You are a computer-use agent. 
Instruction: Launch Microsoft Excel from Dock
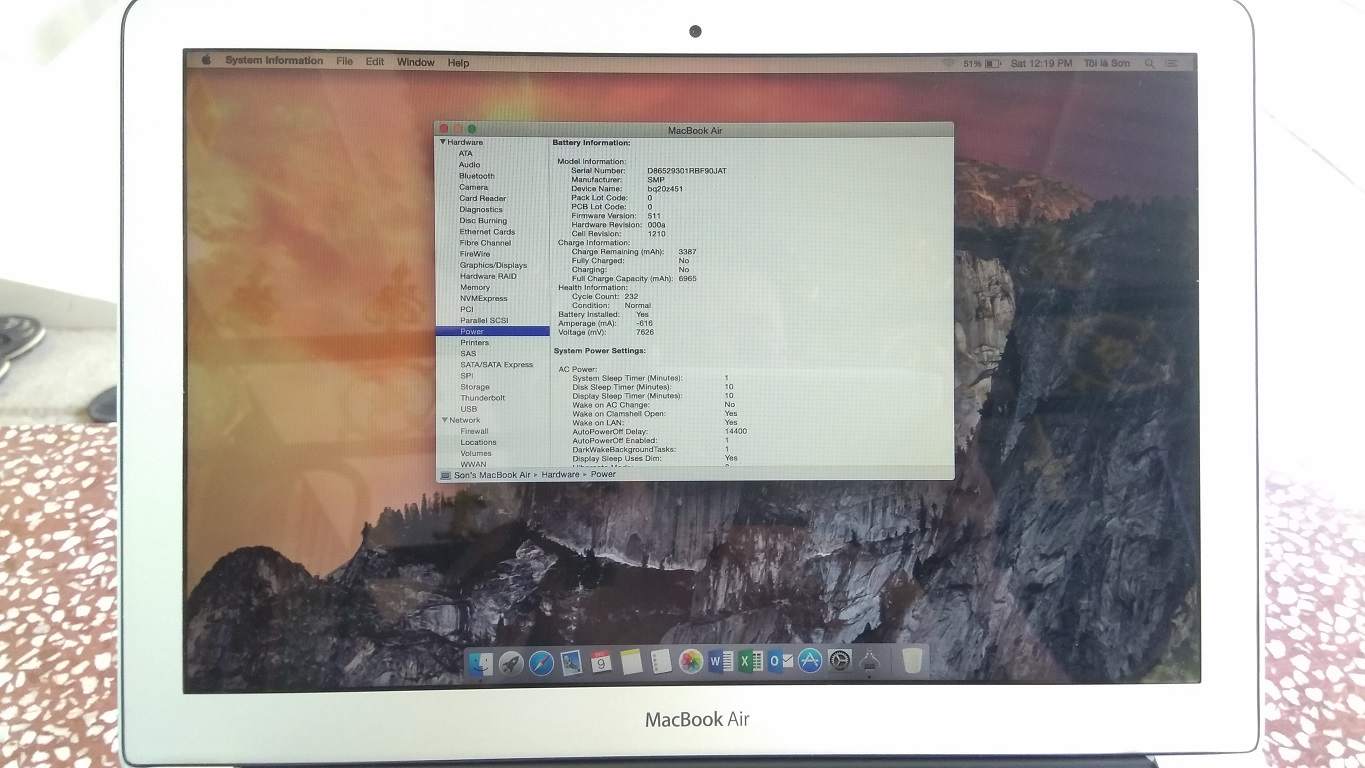pyautogui.click(x=751, y=661)
